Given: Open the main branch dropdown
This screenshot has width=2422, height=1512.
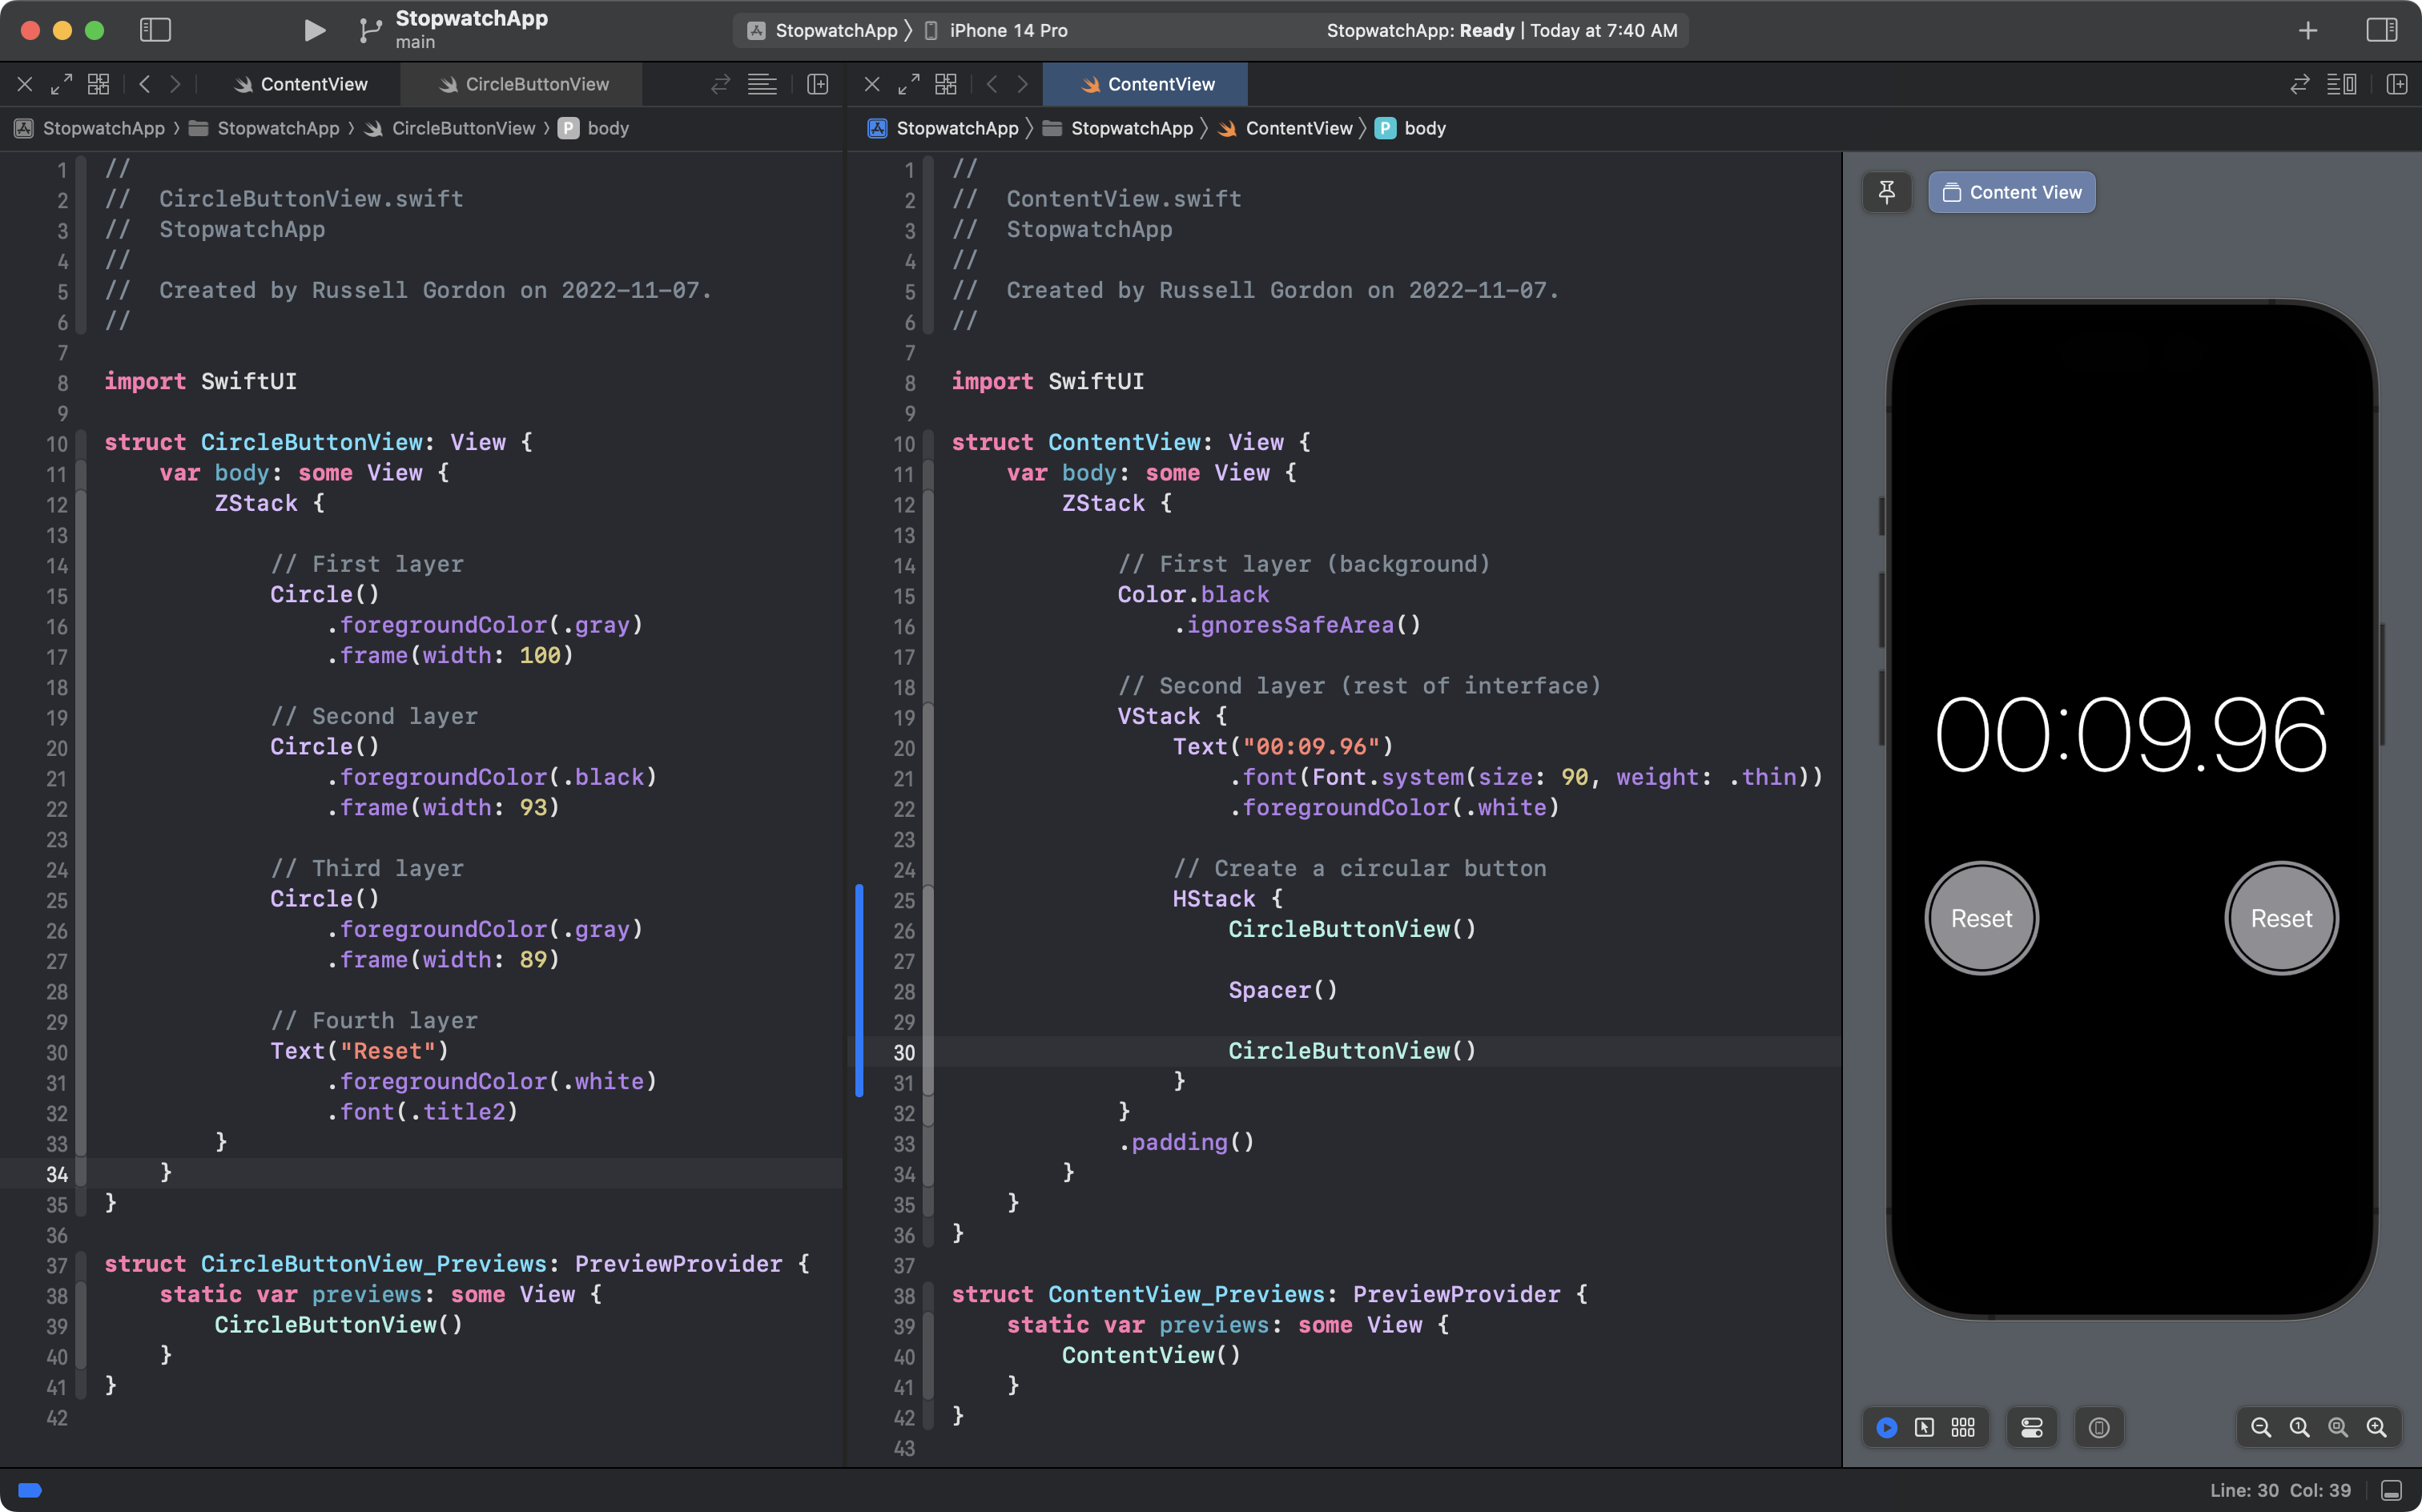Looking at the screenshot, I should pos(414,42).
